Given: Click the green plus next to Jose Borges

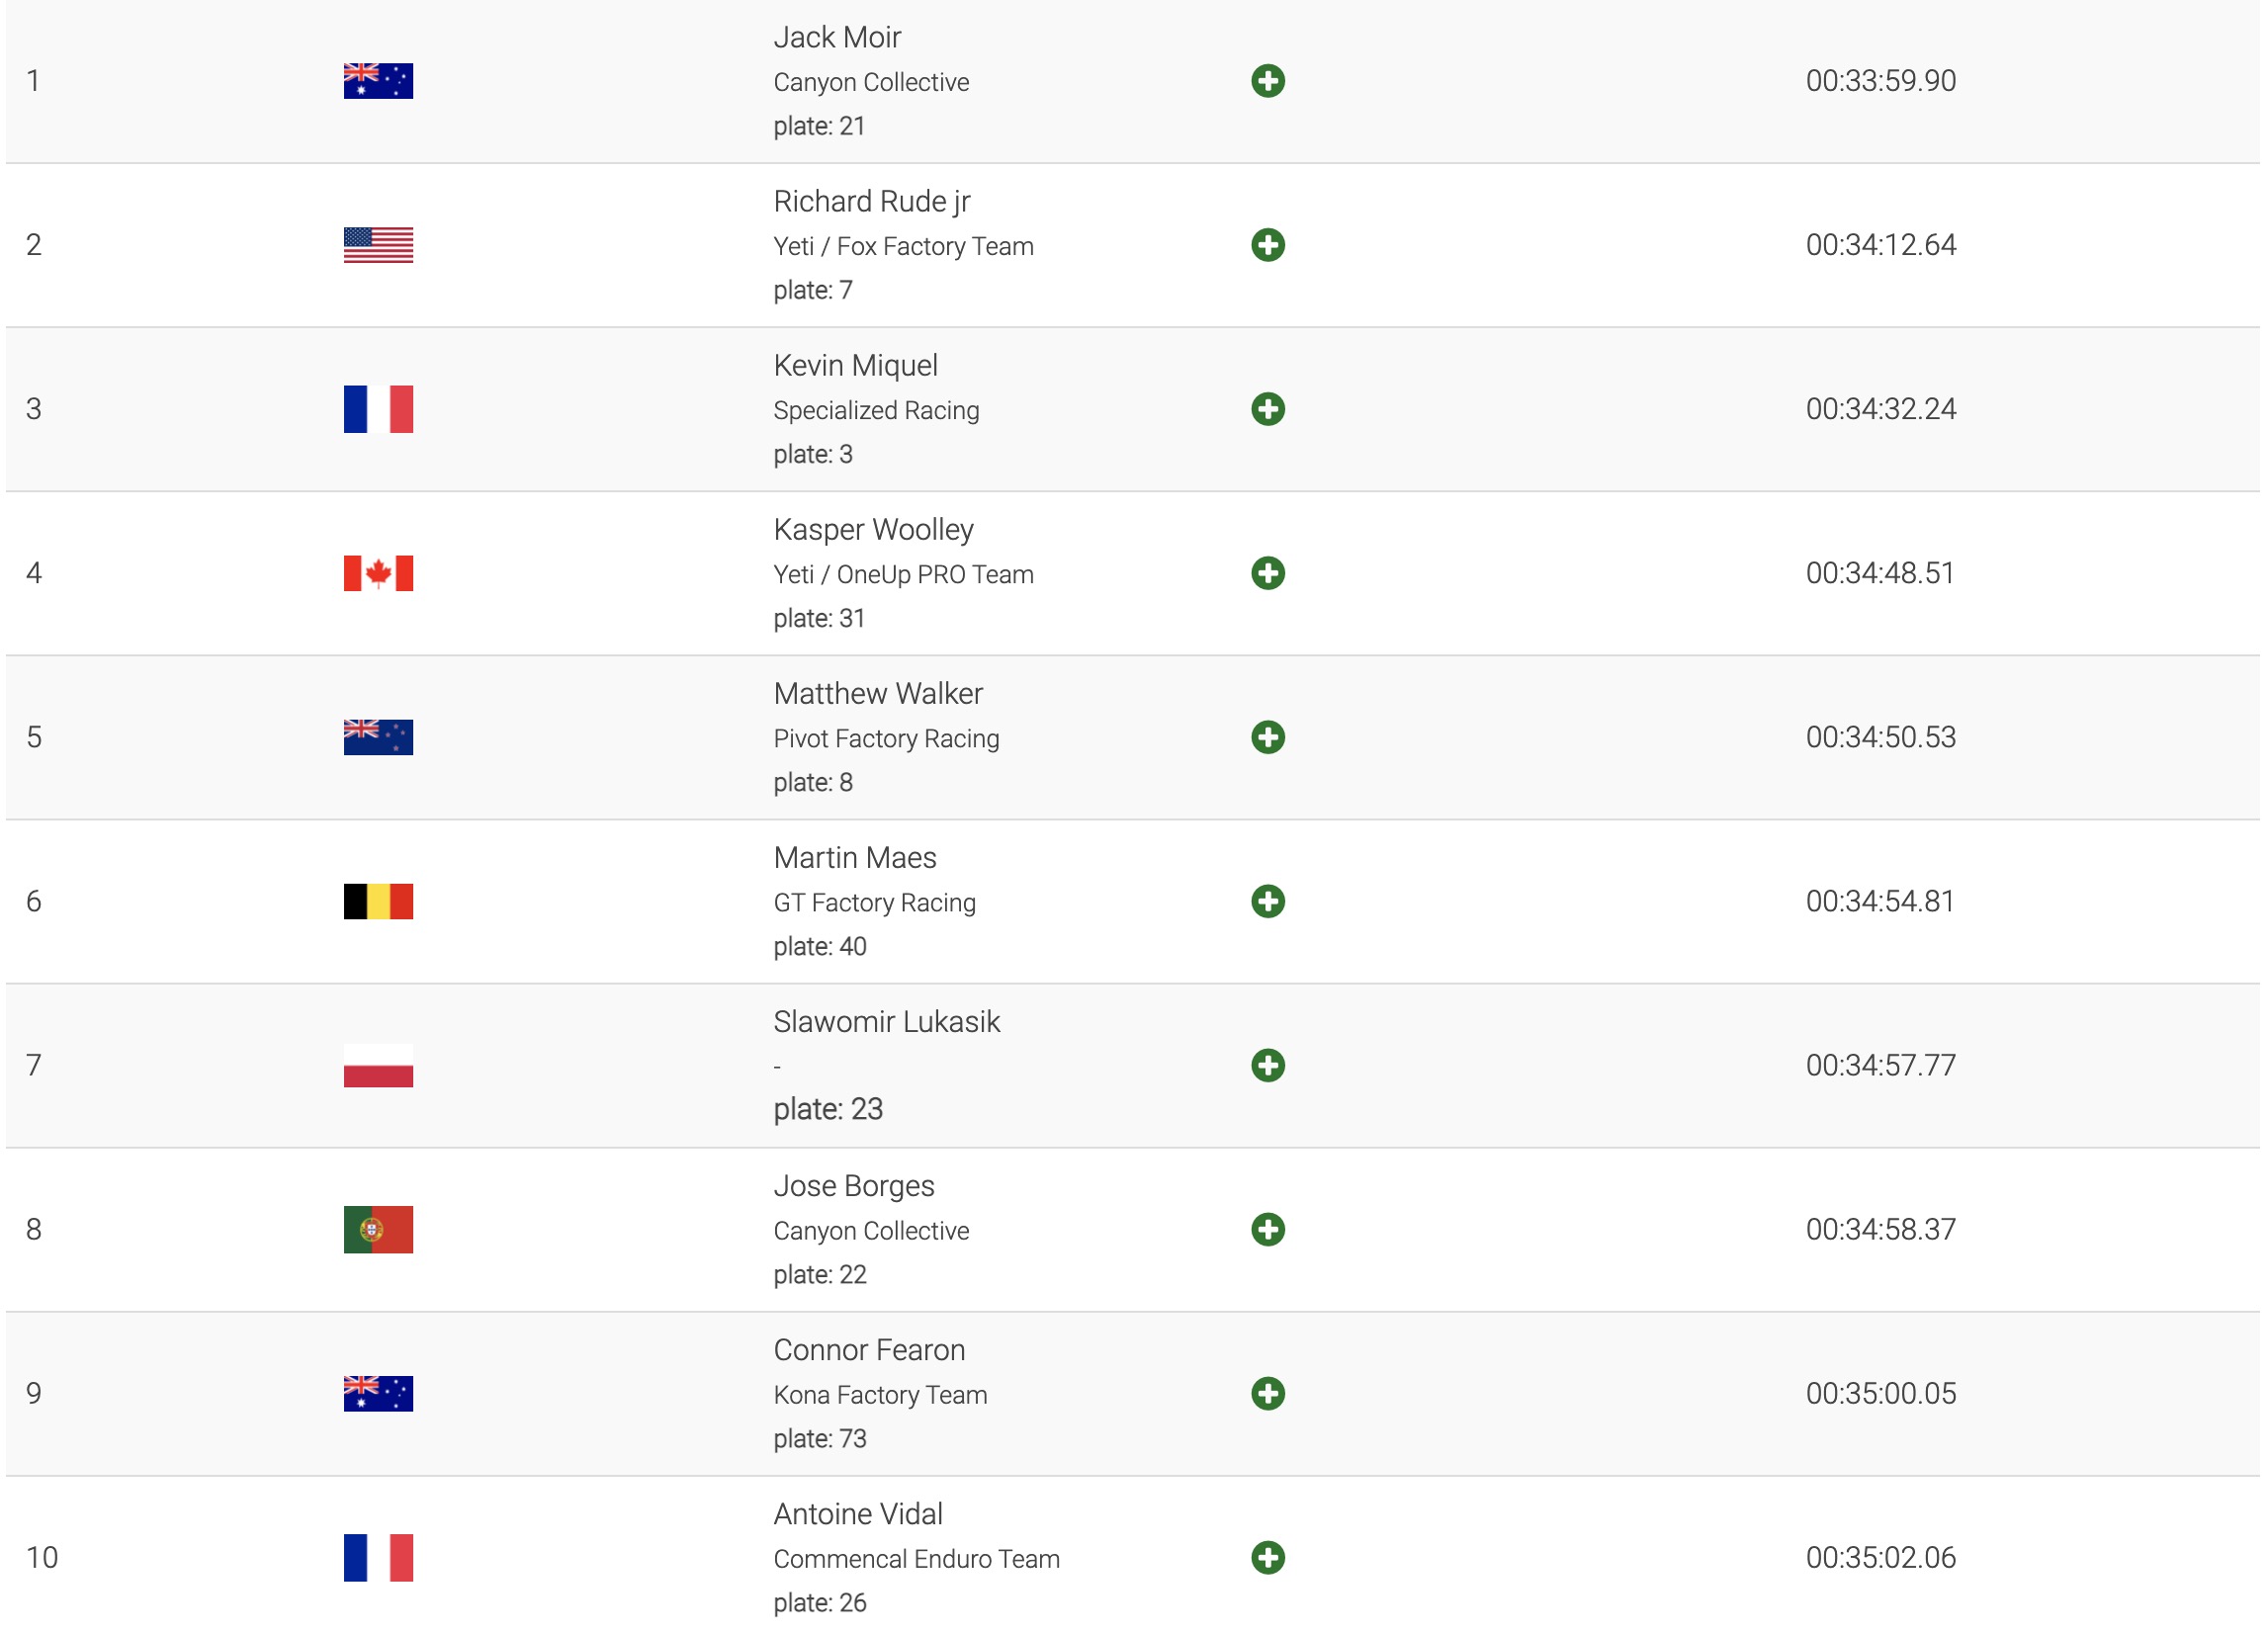Looking at the screenshot, I should tap(1268, 1229).
